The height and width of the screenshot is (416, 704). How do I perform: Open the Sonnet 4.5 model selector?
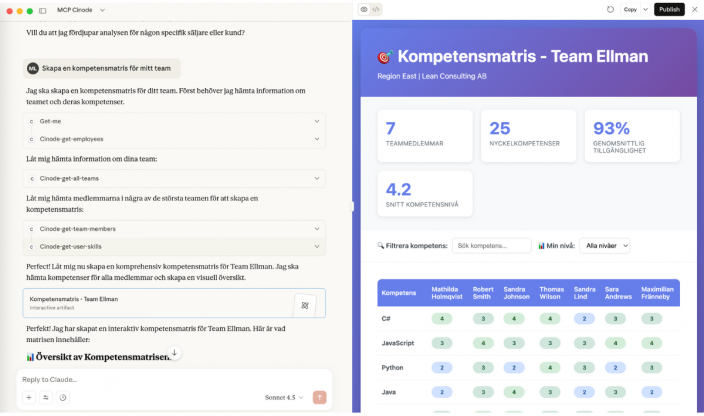point(285,397)
